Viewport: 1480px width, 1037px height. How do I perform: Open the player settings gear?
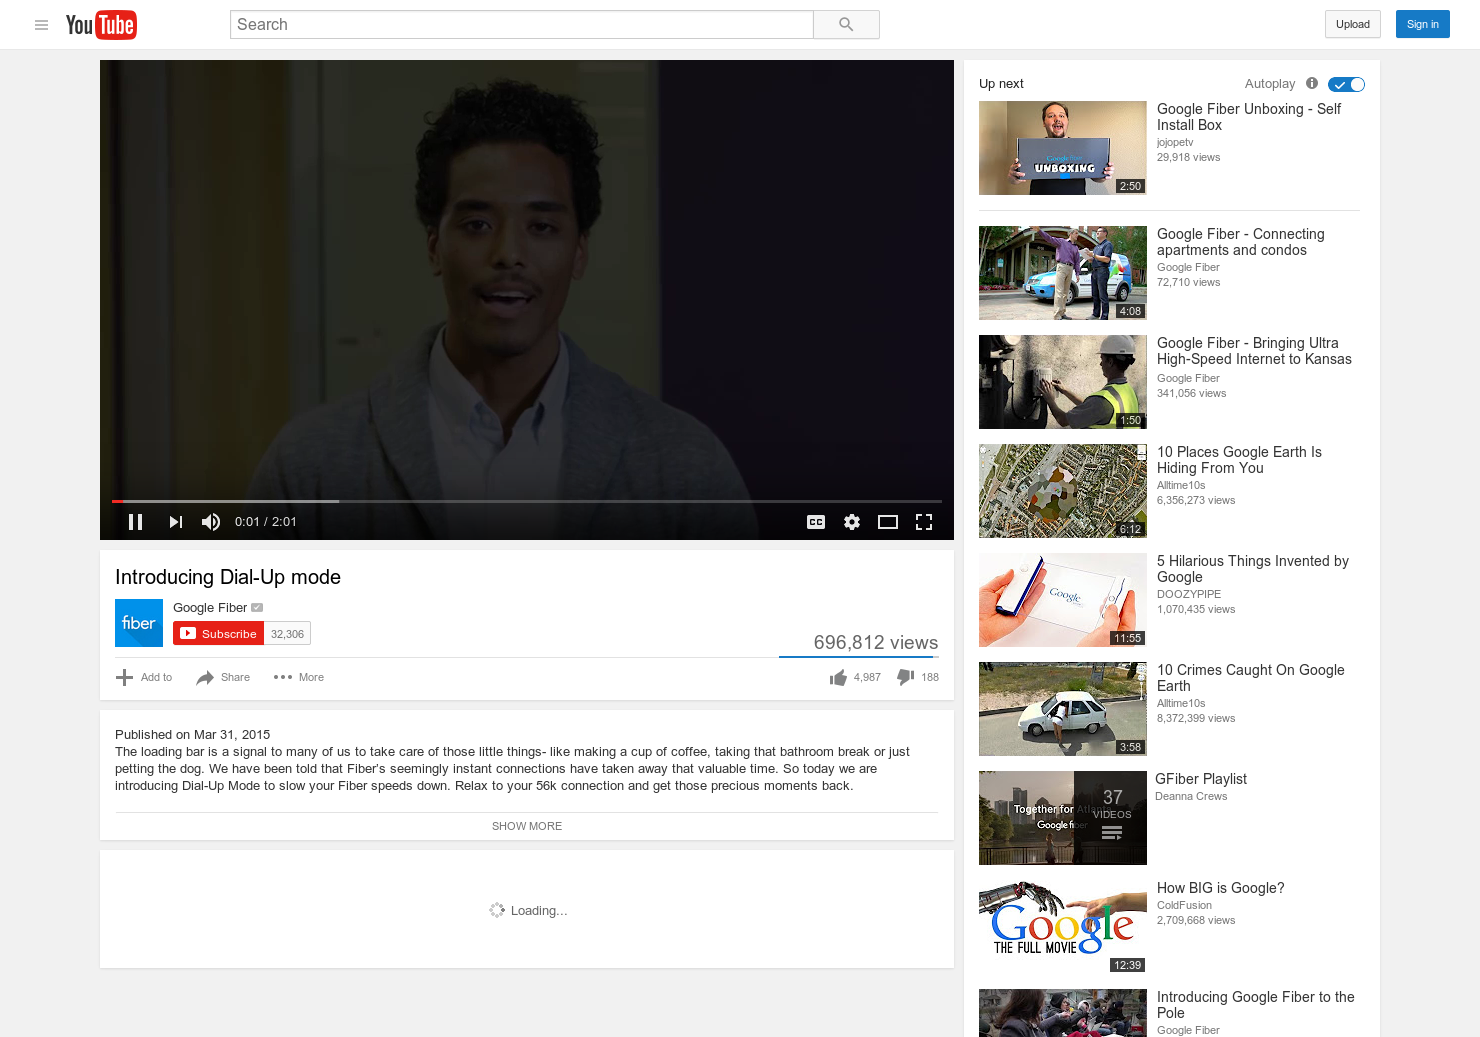click(852, 522)
